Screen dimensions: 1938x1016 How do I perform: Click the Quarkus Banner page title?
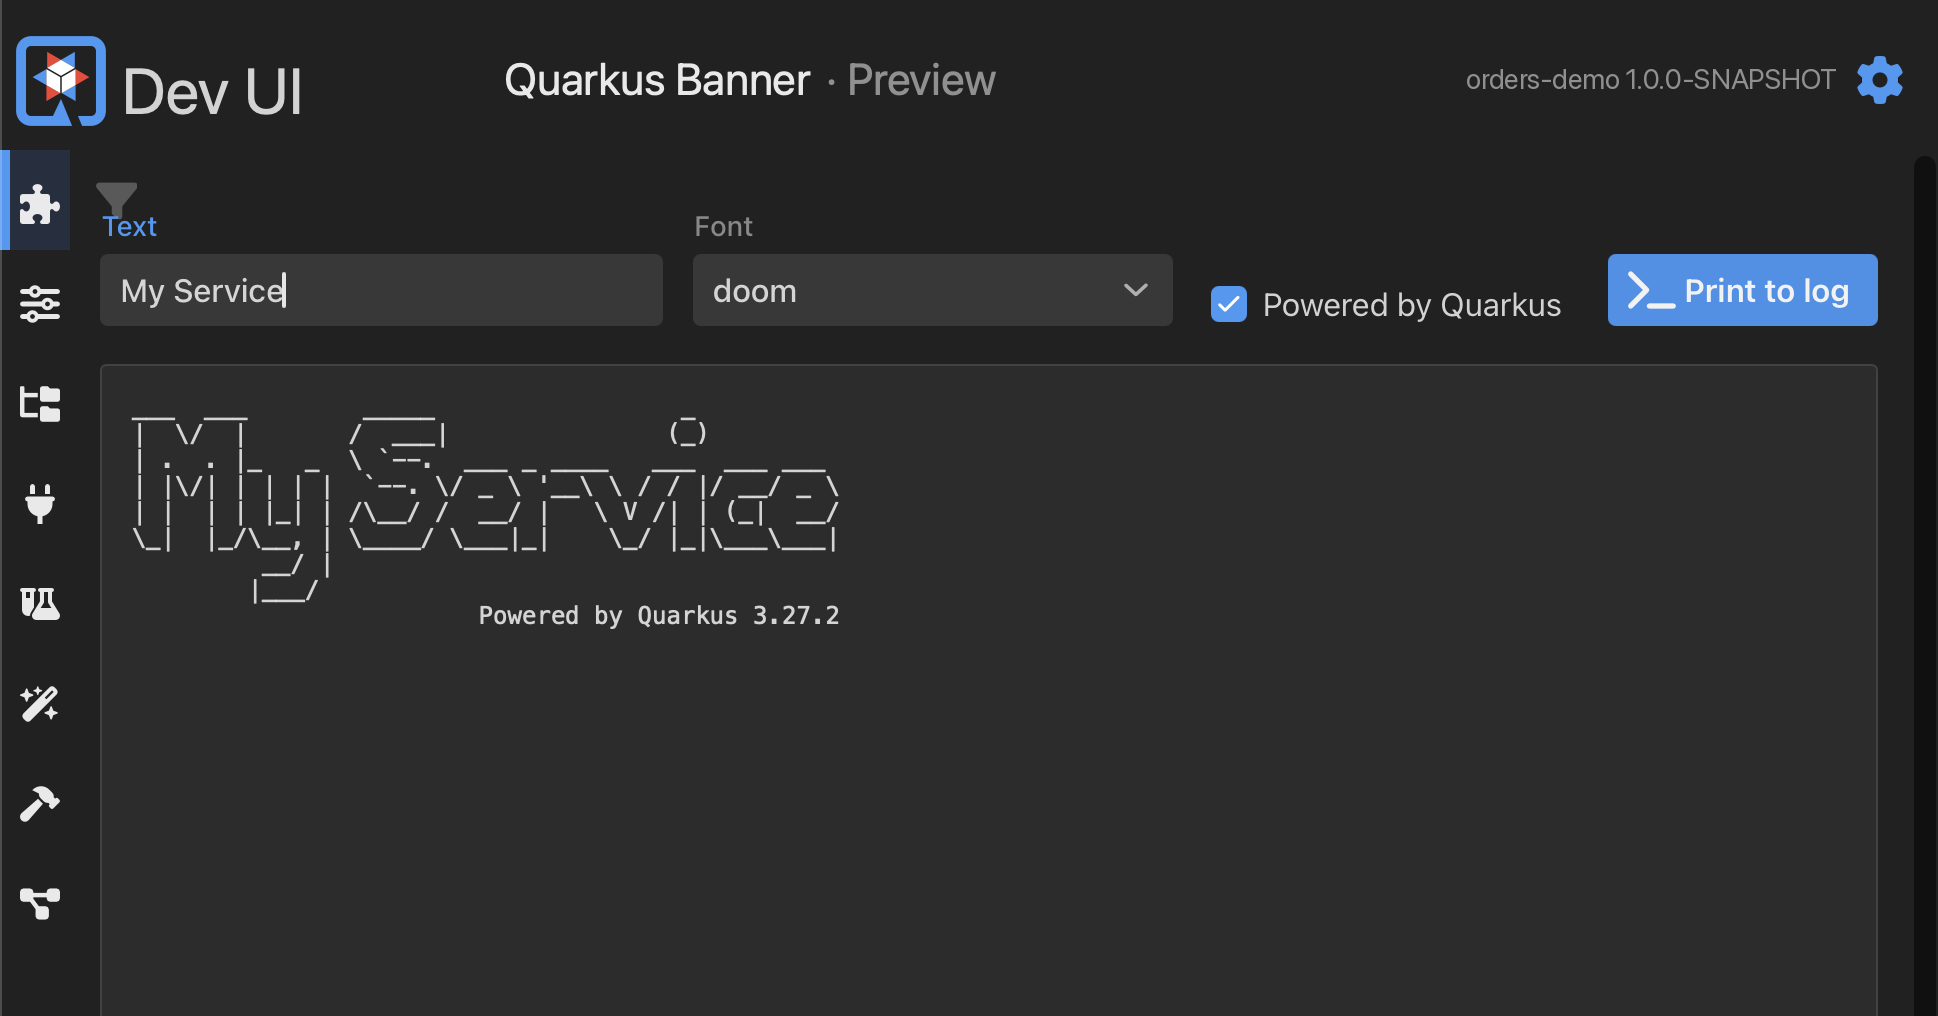pyautogui.click(x=657, y=80)
